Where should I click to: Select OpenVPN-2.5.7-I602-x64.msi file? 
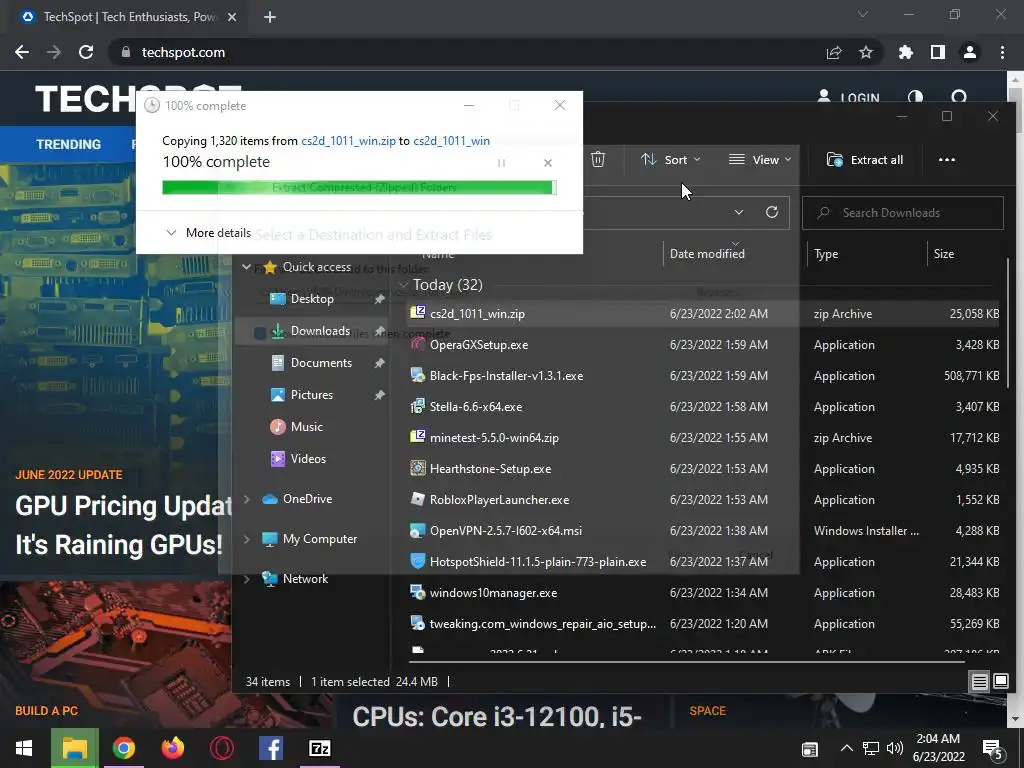point(703,531)
